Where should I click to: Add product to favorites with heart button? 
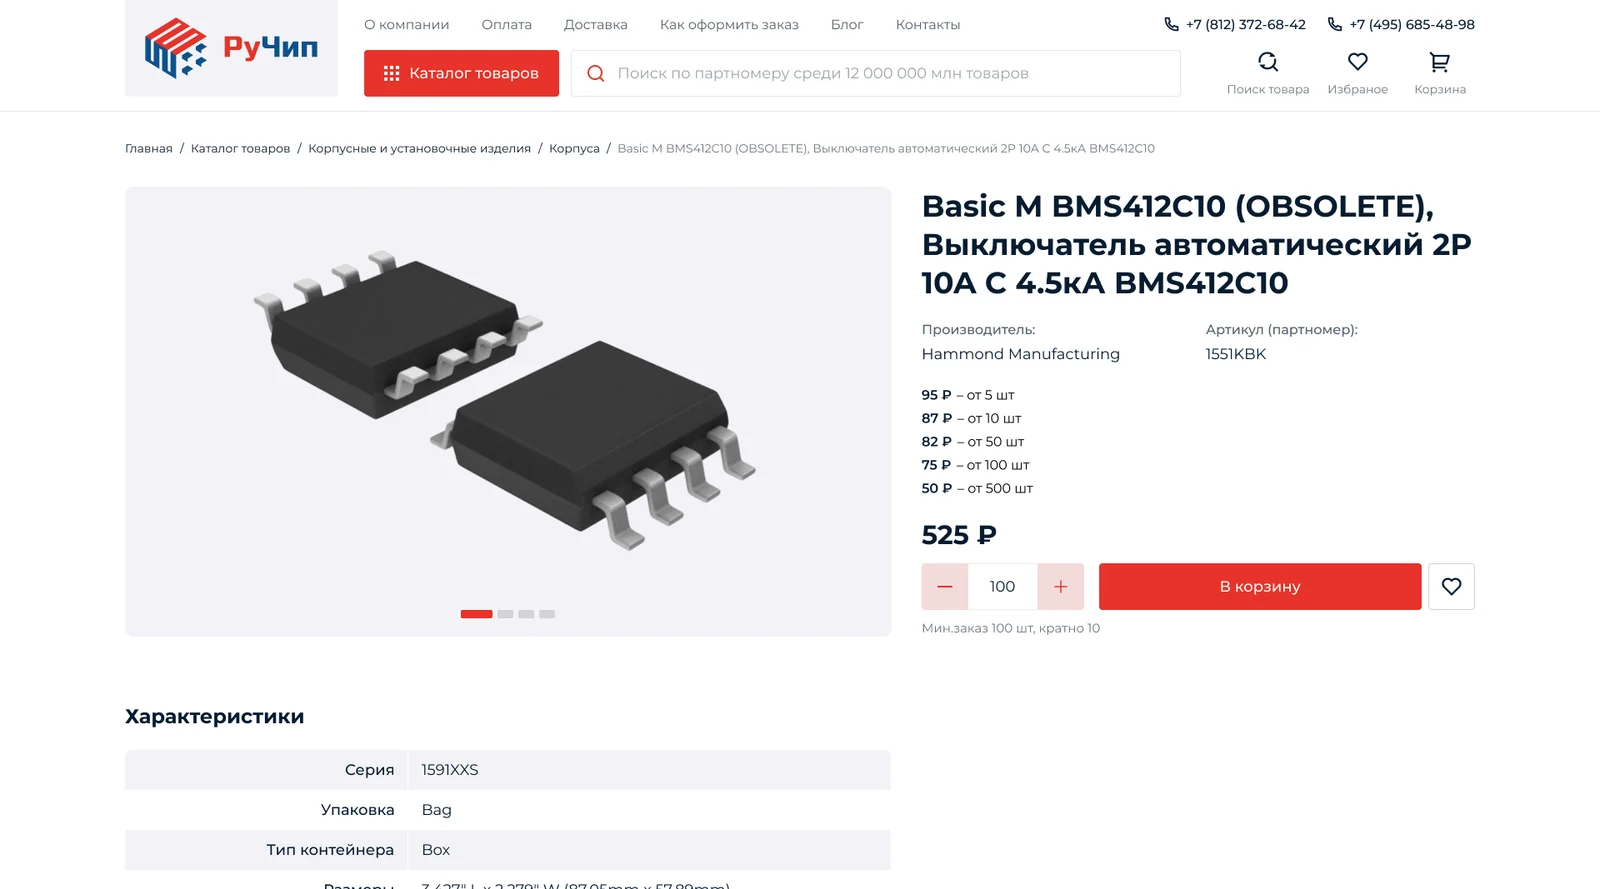pos(1451,586)
